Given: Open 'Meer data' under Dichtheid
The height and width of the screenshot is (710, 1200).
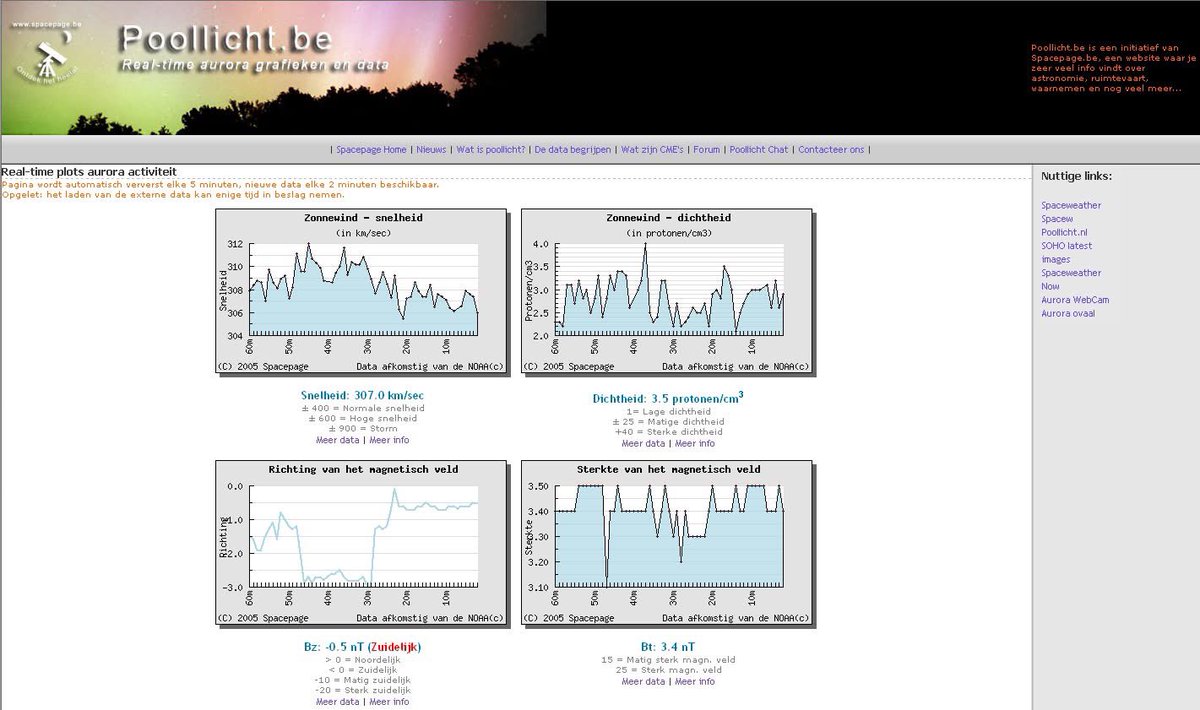Looking at the screenshot, I should (643, 443).
